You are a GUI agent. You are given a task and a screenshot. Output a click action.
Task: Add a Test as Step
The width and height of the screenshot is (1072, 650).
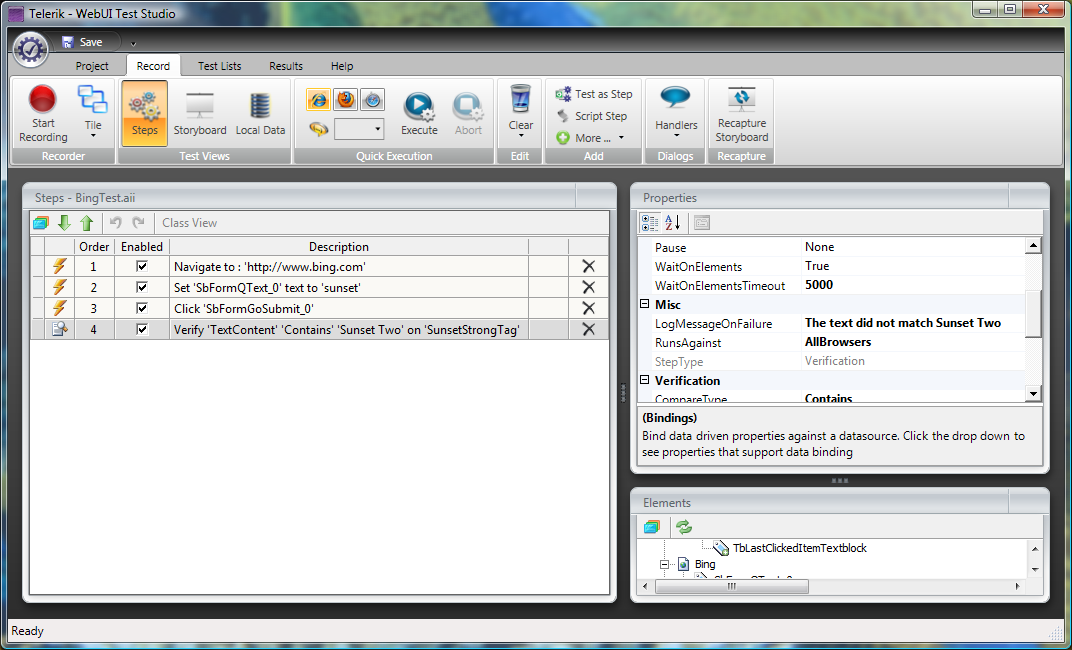594,94
